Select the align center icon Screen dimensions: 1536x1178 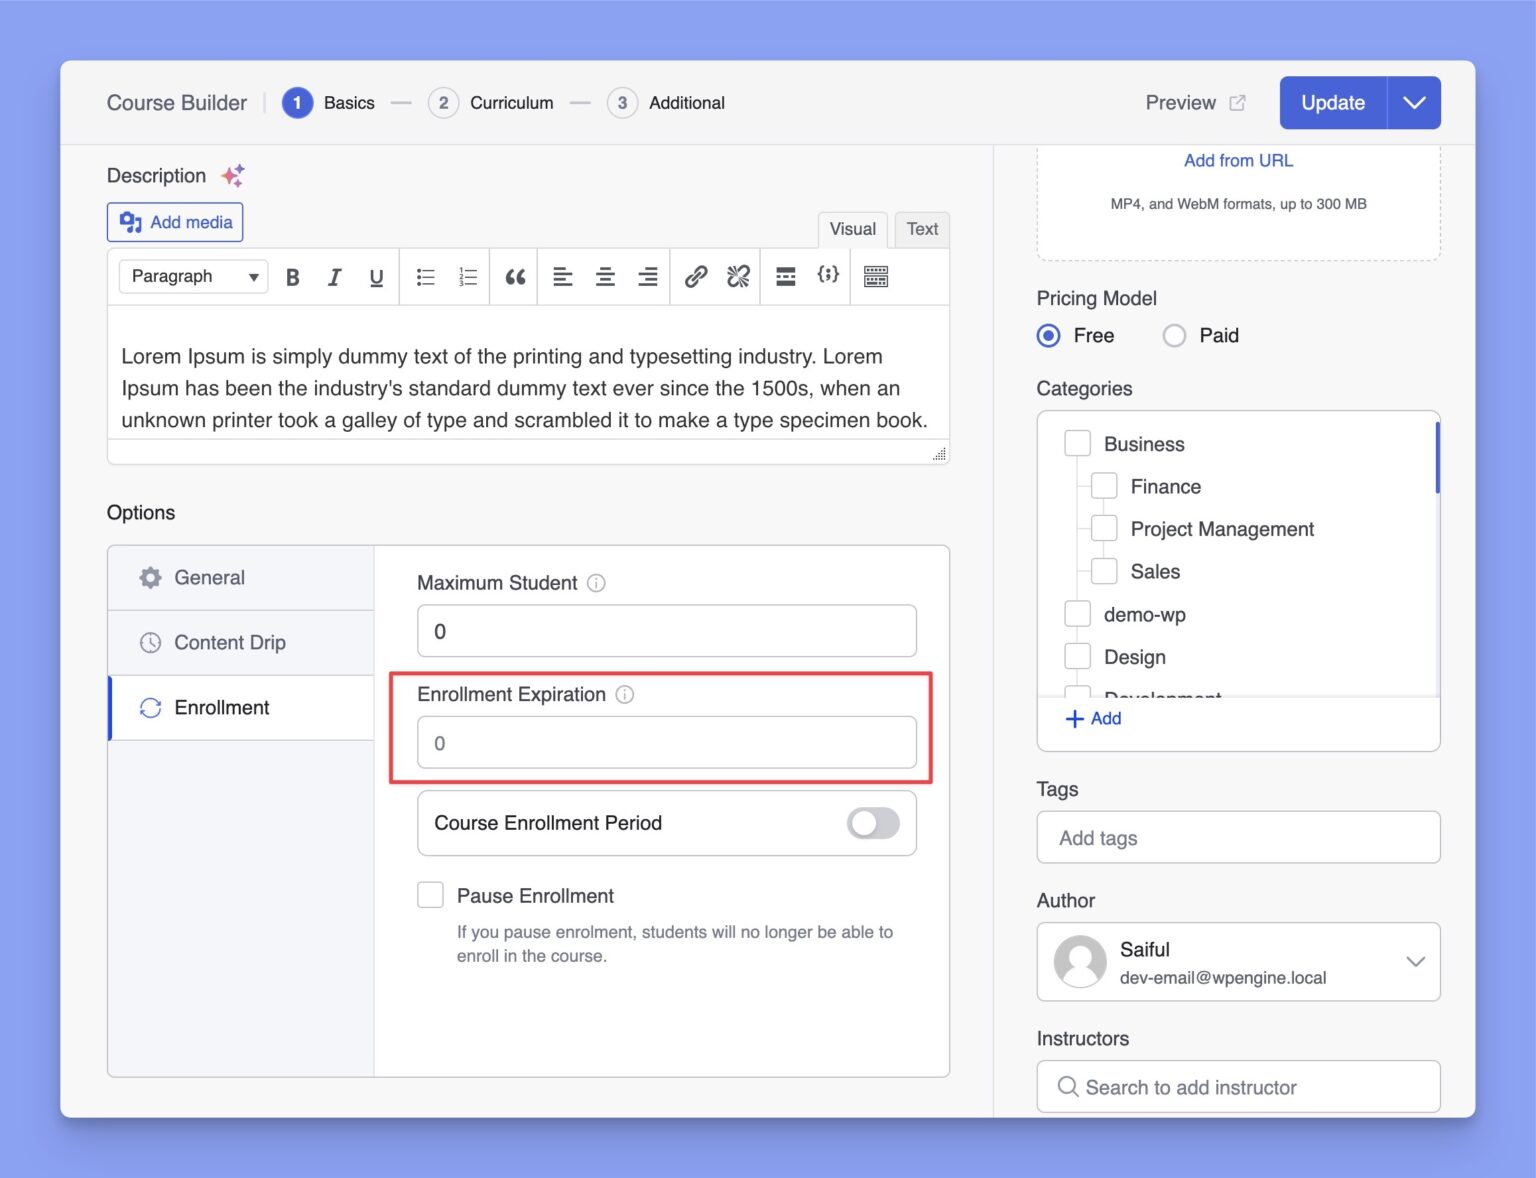605,276
